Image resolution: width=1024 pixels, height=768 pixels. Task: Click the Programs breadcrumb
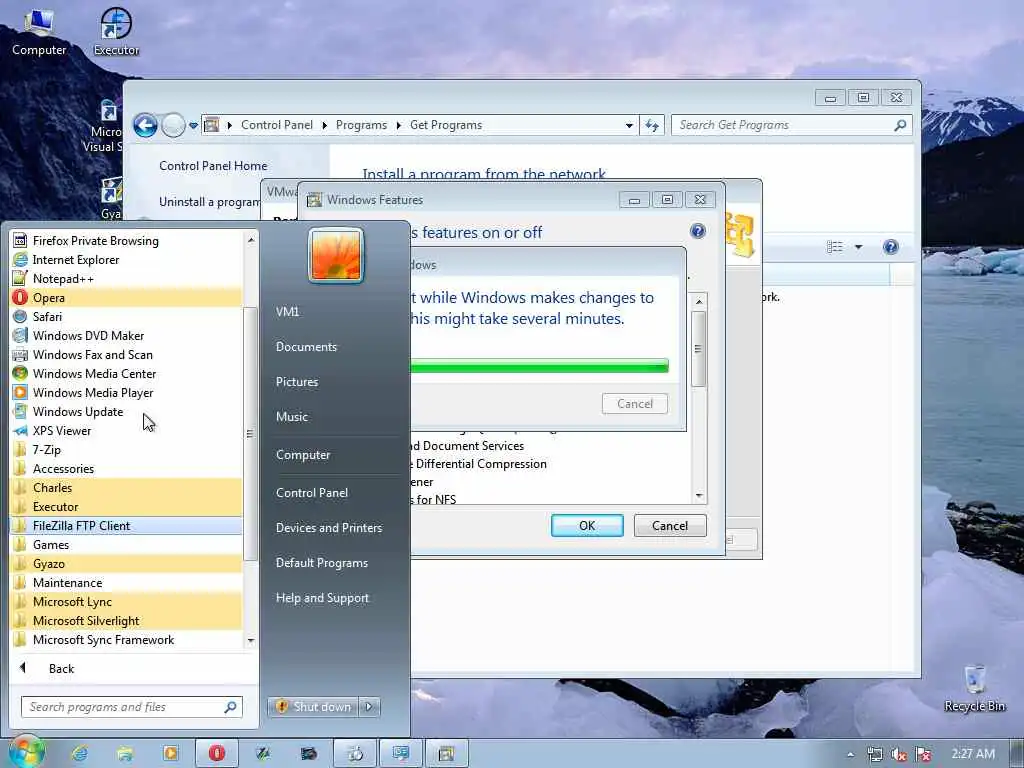[361, 125]
